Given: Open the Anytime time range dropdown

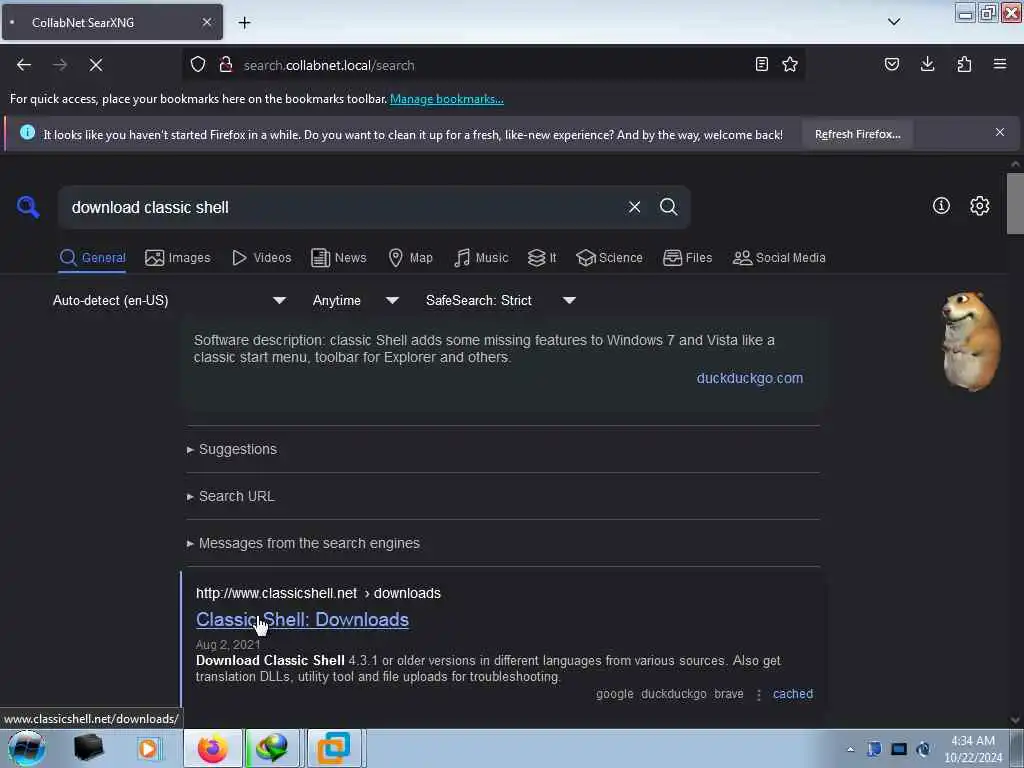Looking at the screenshot, I should point(355,300).
